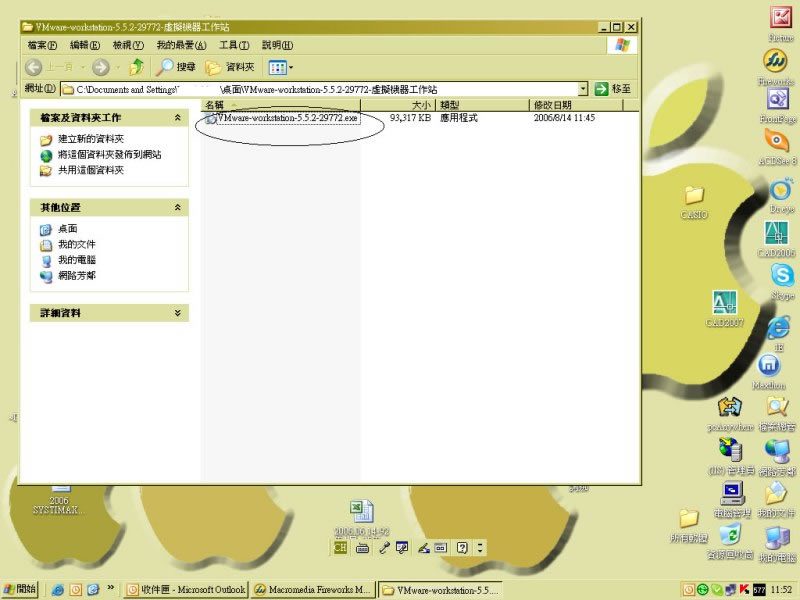Click the language bar keyboard icon
Screen dimensions: 800x600
[362, 548]
